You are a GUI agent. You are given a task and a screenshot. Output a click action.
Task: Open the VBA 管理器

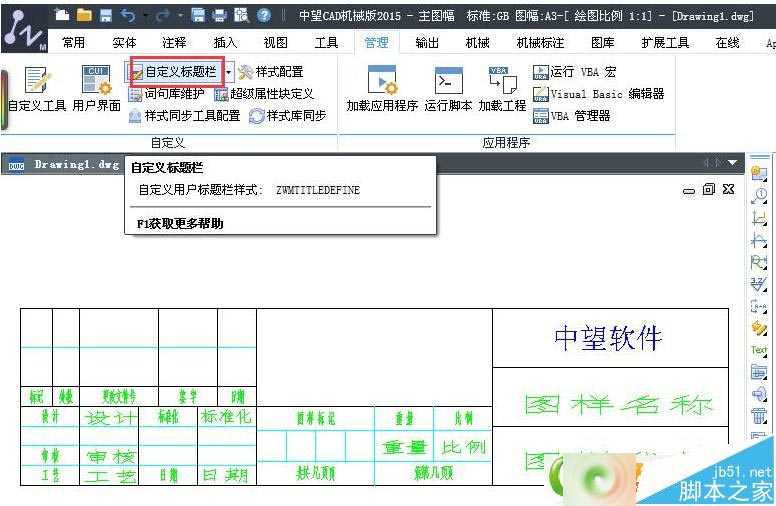point(572,116)
